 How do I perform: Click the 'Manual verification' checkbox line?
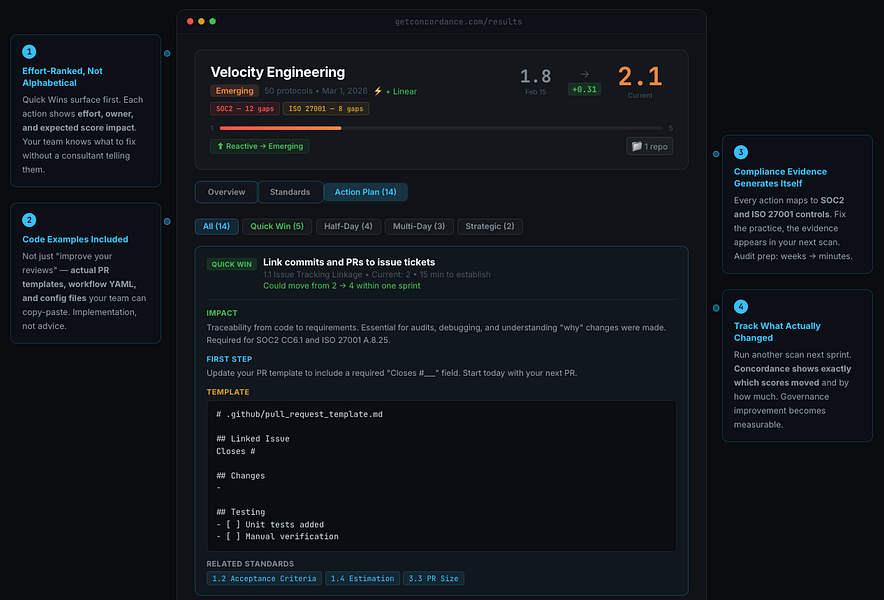coord(277,537)
